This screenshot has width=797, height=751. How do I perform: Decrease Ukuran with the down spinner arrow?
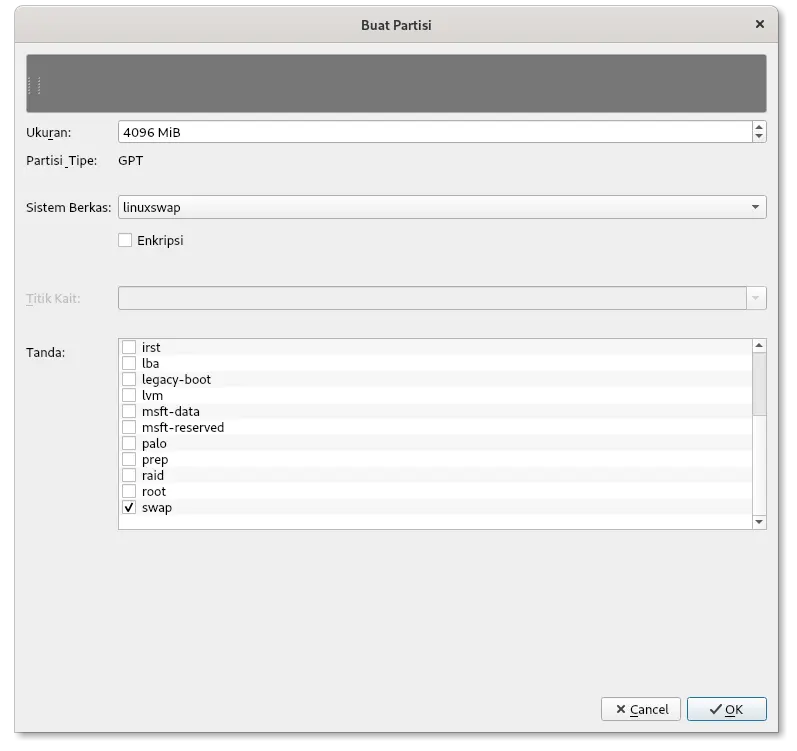759,137
